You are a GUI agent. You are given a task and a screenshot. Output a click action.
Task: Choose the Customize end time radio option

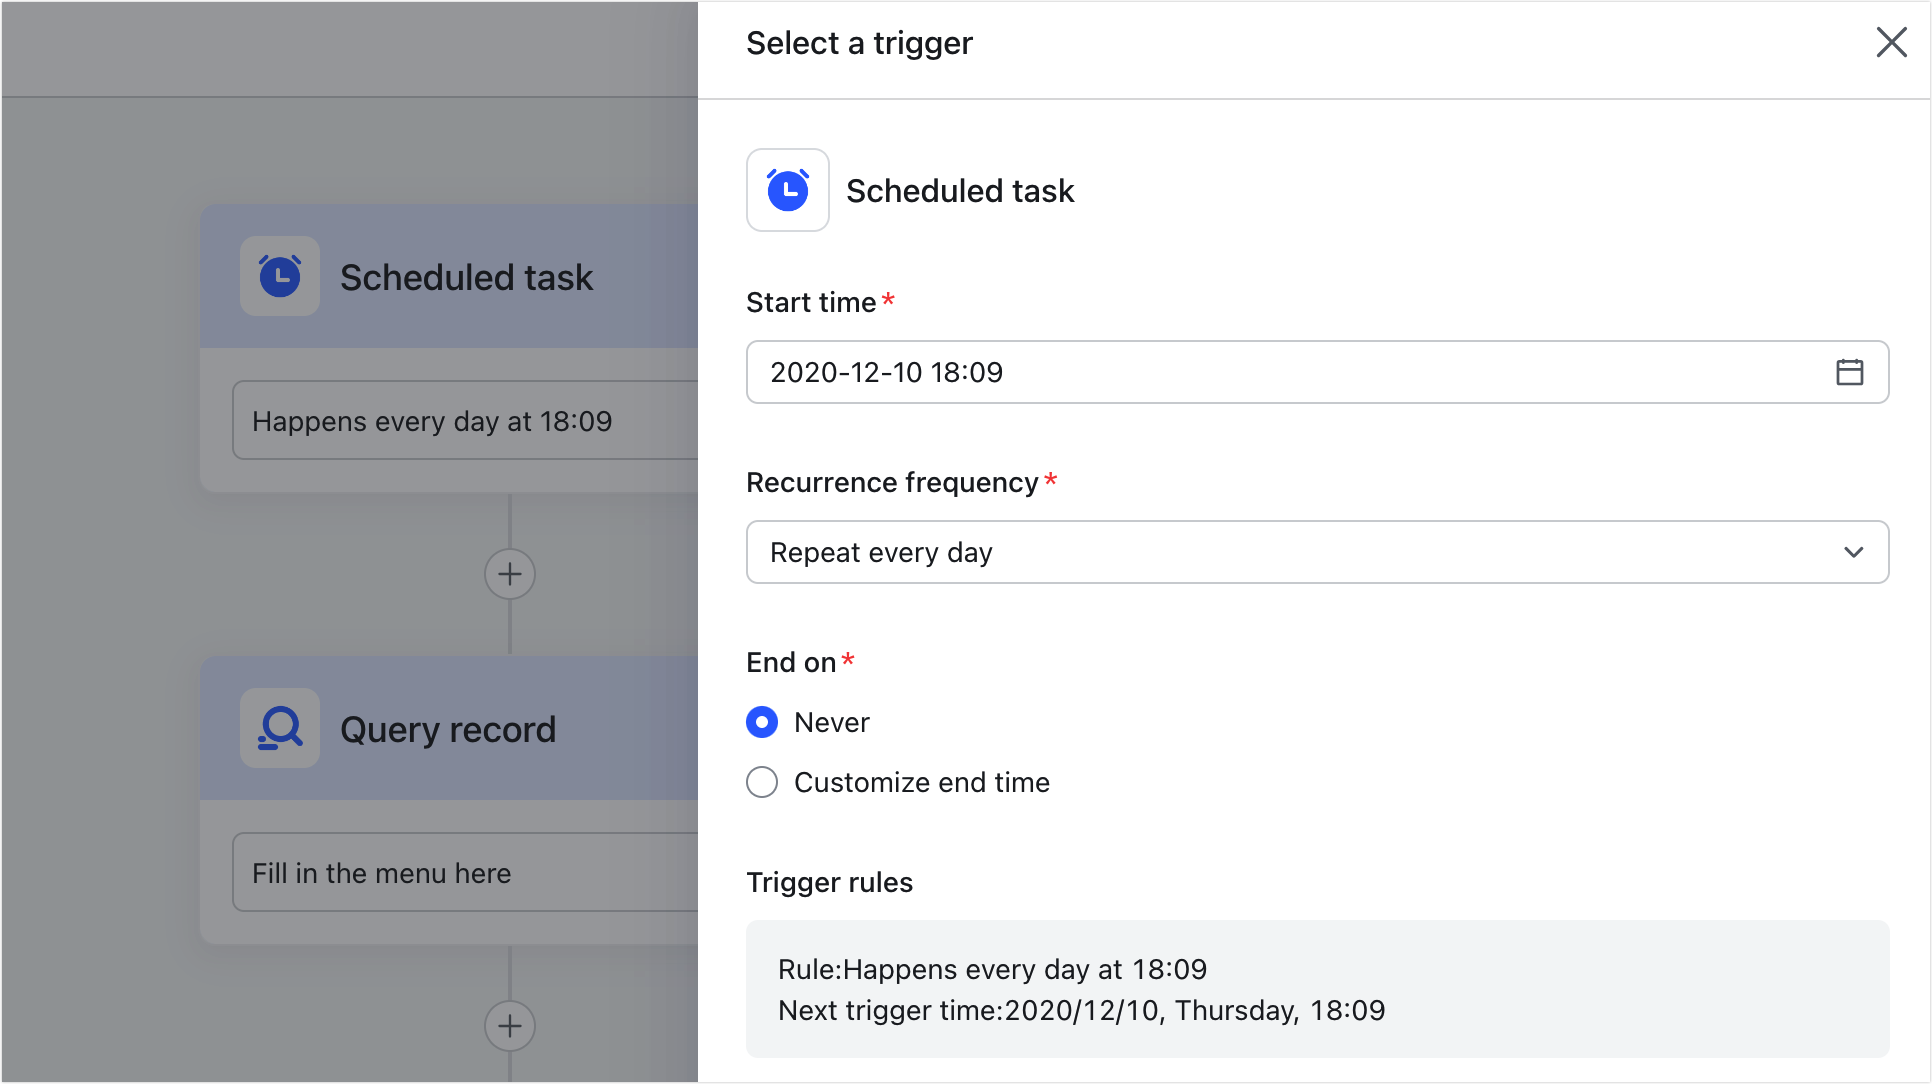click(762, 782)
